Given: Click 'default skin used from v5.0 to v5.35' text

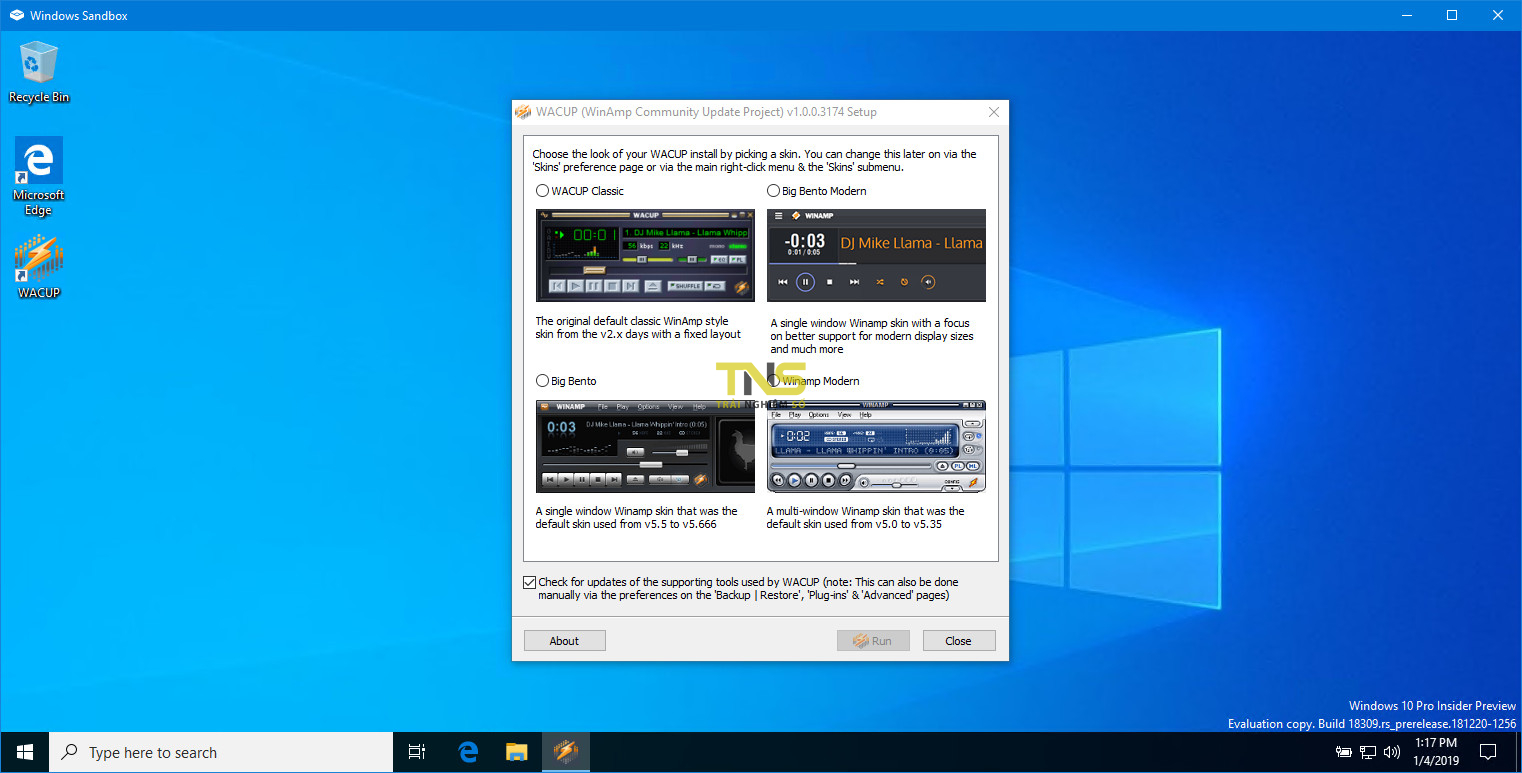Looking at the screenshot, I should [x=853, y=524].
